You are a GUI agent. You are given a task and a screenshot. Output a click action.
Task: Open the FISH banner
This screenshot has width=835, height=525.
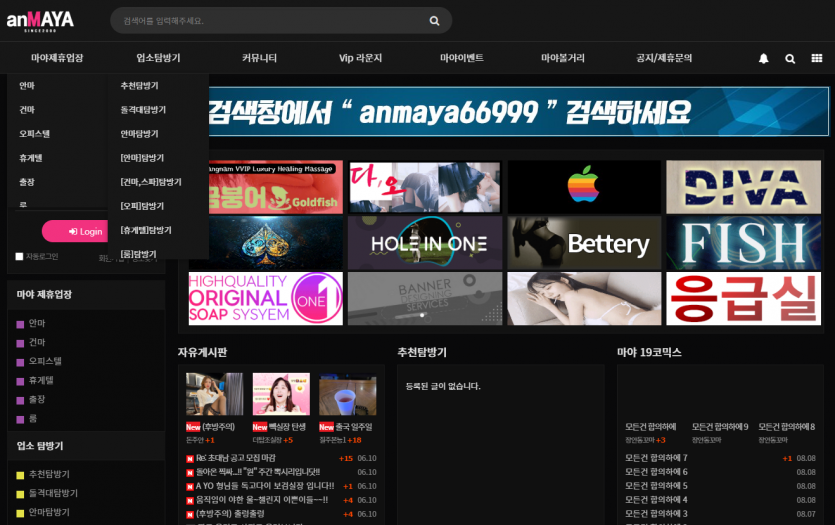coord(743,243)
